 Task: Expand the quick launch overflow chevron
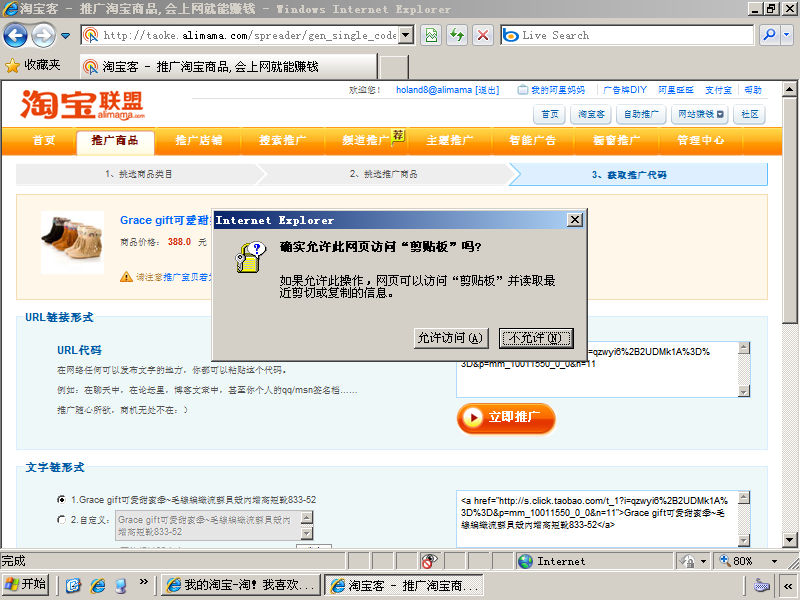(143, 581)
